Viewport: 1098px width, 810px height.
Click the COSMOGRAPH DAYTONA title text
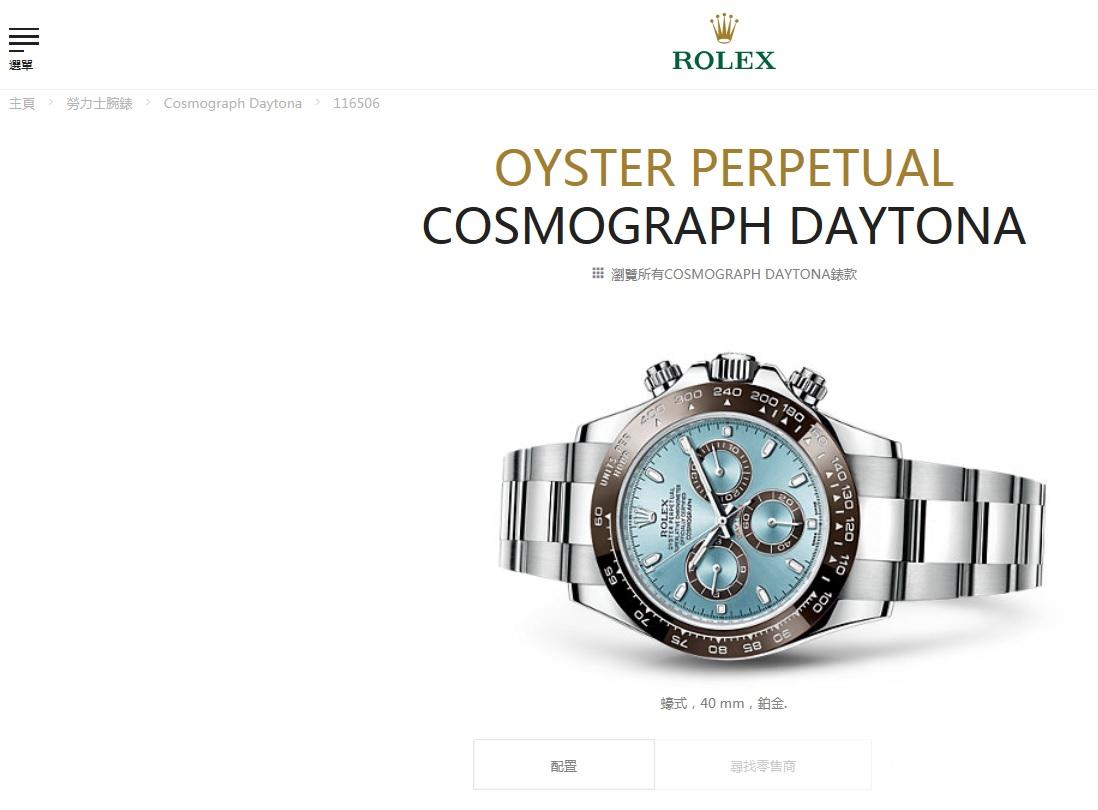click(724, 225)
